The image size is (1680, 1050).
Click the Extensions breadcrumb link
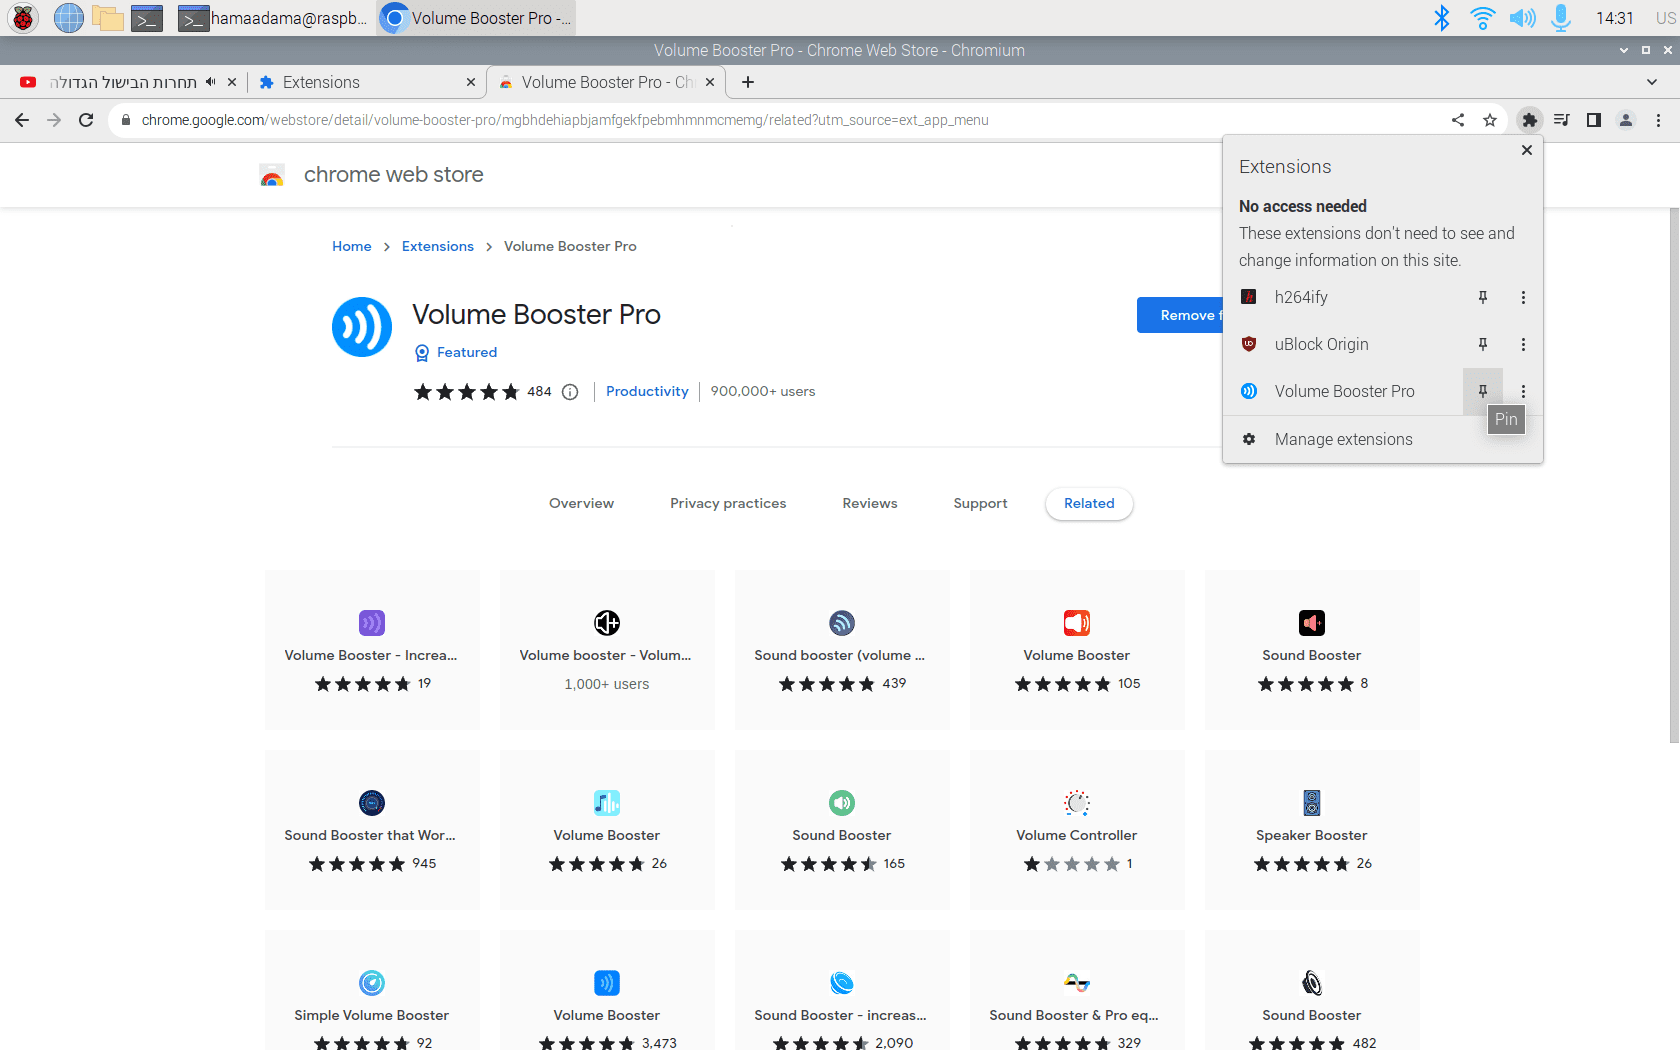point(438,246)
